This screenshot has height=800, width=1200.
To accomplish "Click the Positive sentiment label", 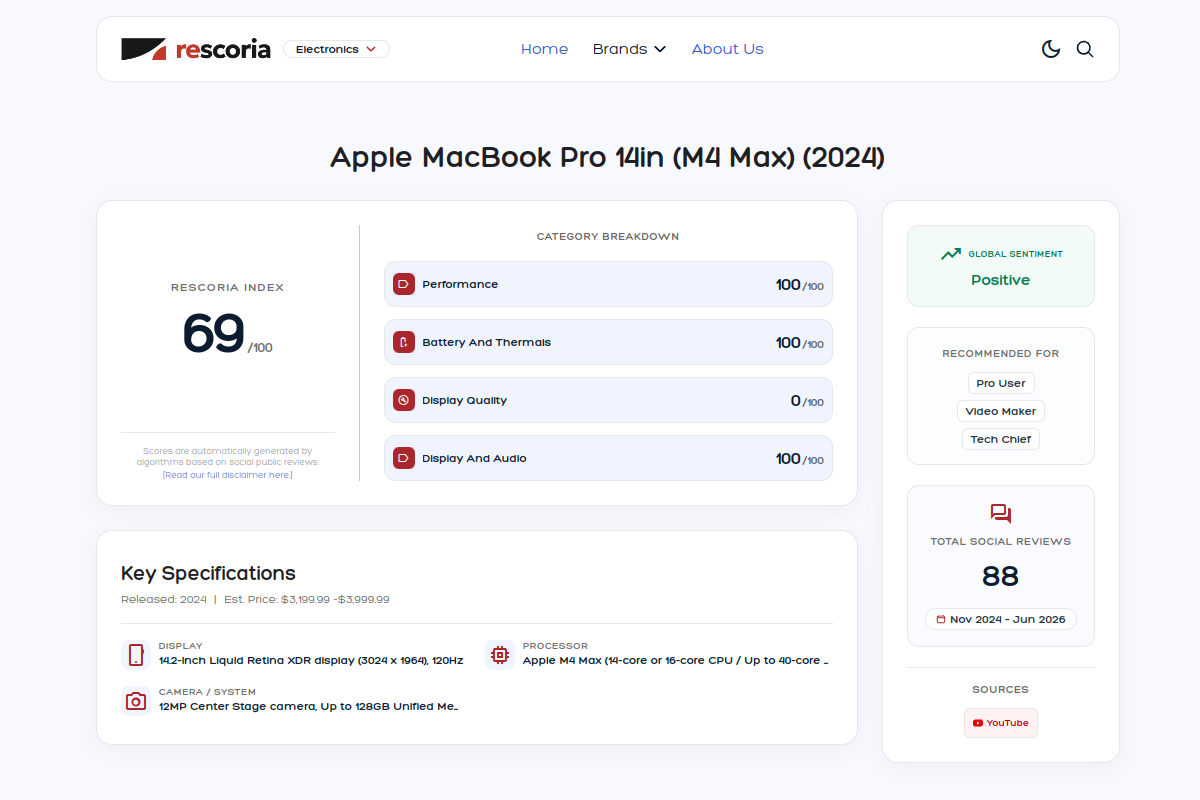I will (1001, 280).
